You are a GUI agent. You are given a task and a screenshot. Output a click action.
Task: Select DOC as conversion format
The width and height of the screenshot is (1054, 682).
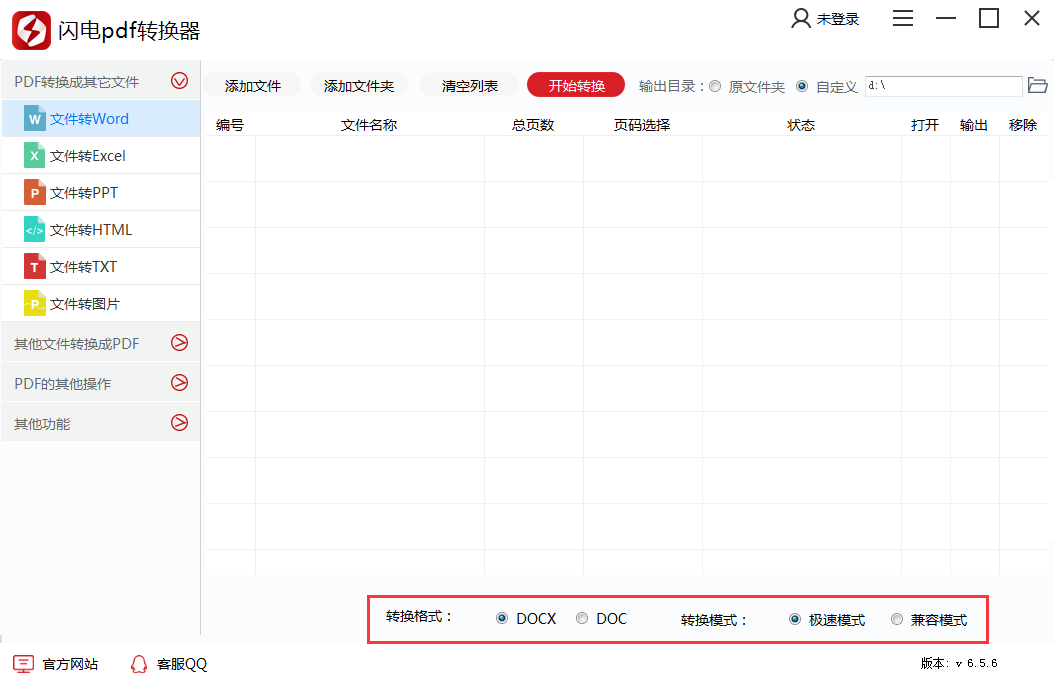coord(581,618)
